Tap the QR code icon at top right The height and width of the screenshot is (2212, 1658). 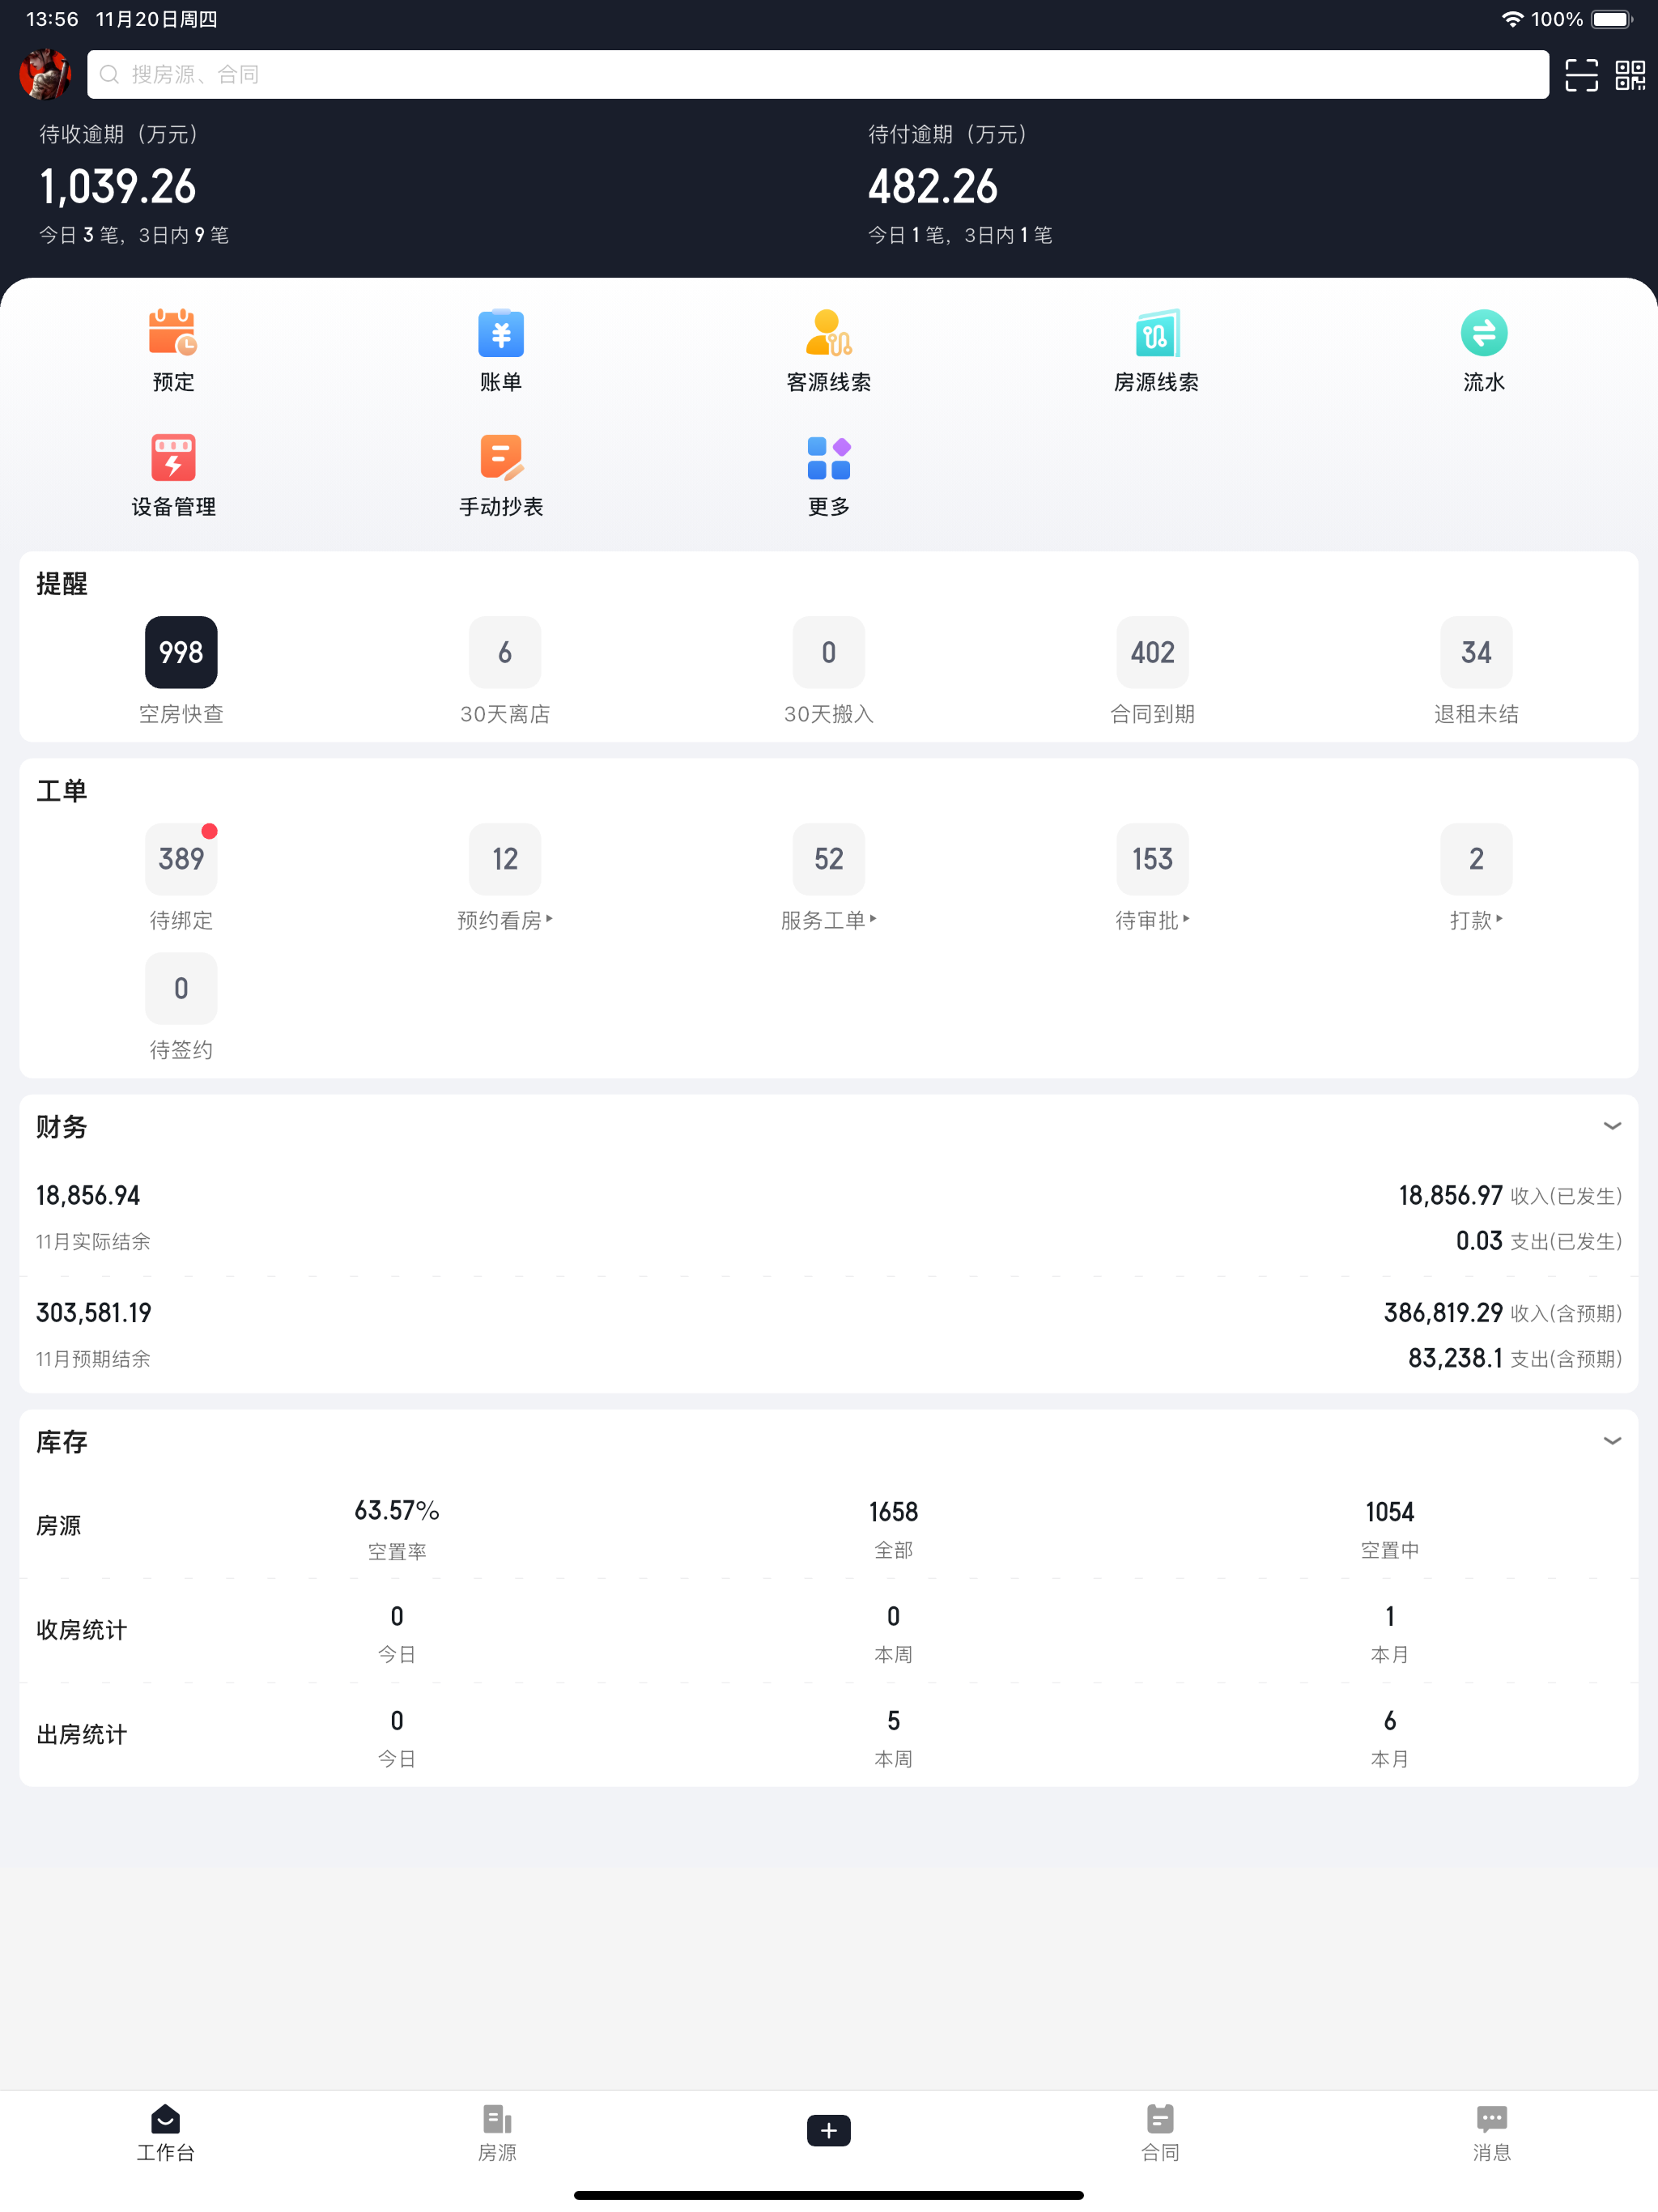(1630, 75)
